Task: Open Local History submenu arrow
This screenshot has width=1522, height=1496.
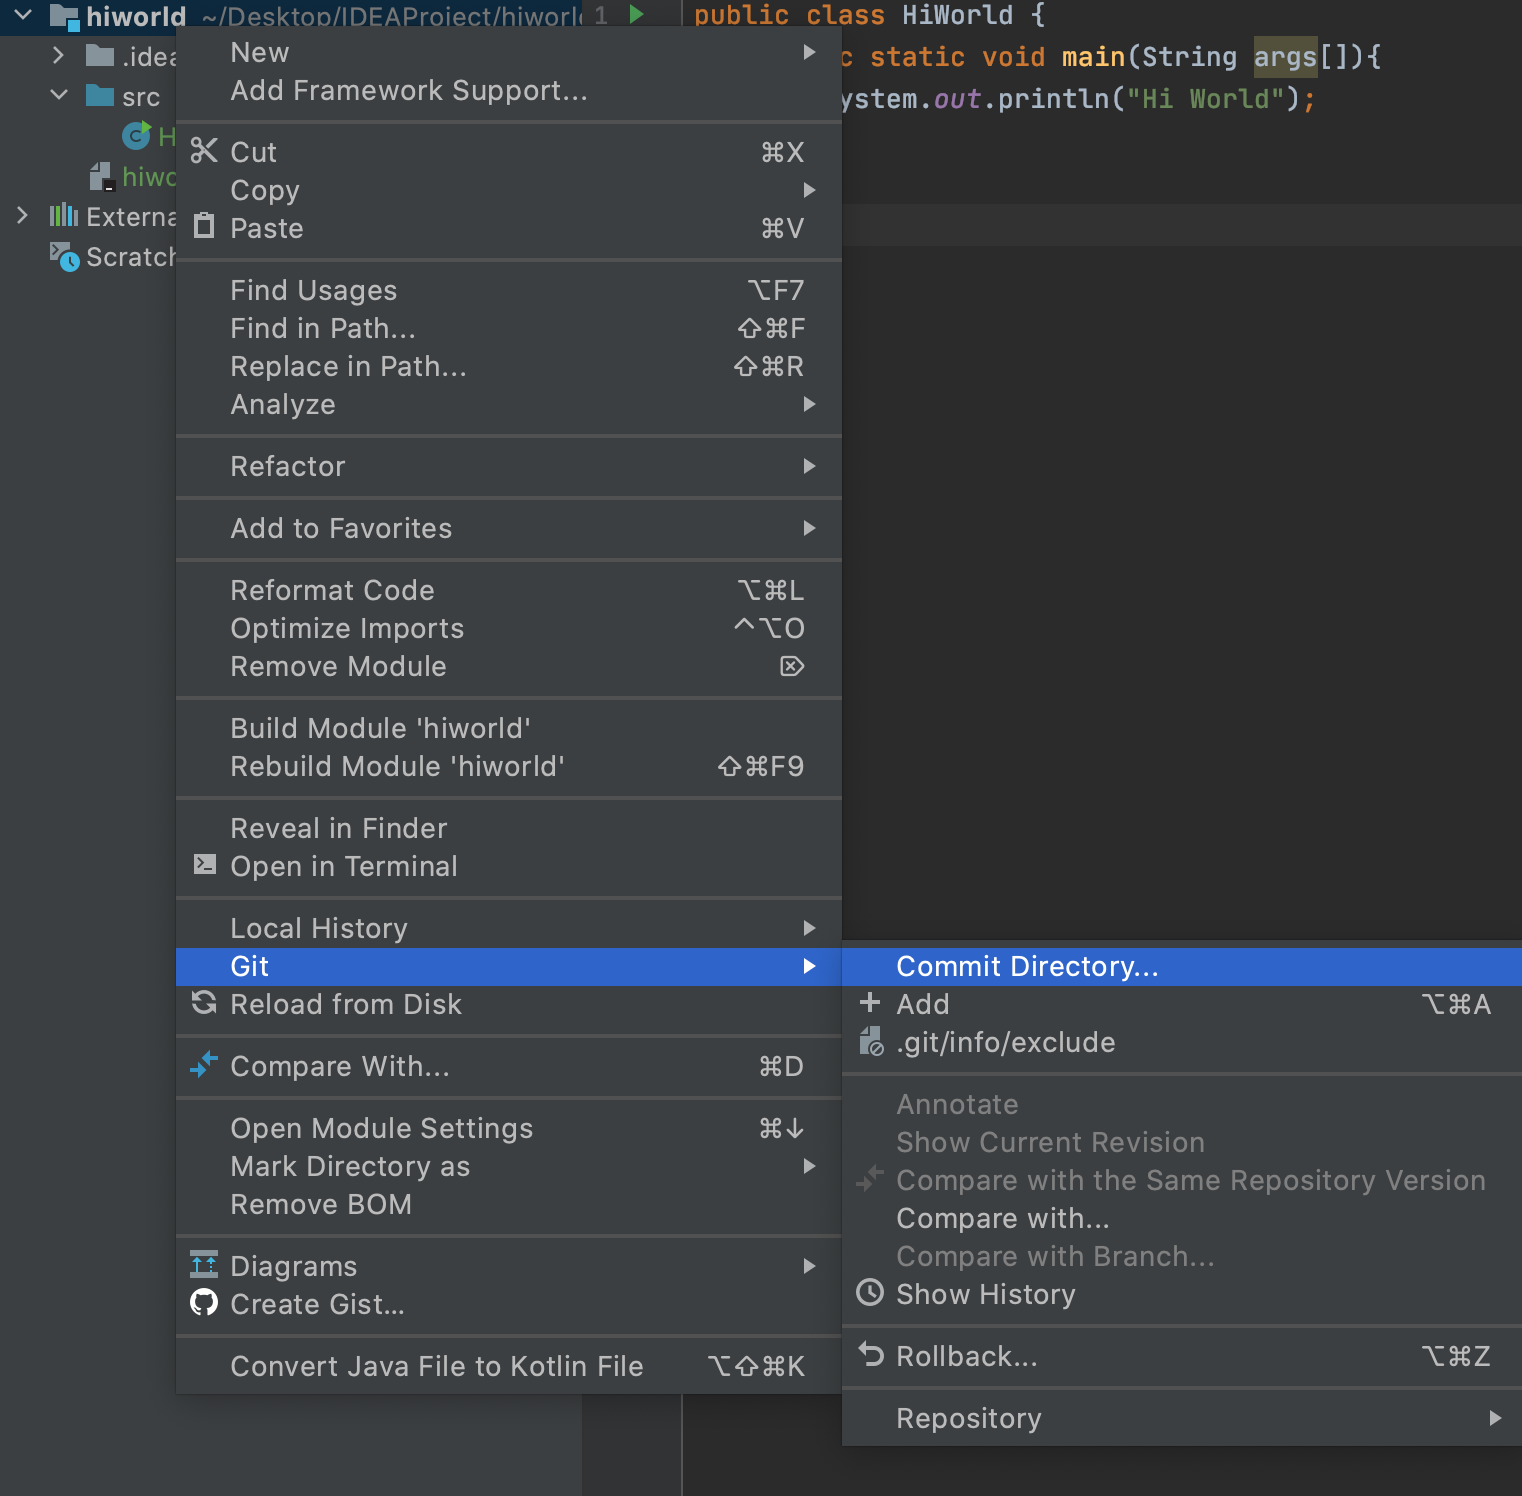Action: [809, 928]
